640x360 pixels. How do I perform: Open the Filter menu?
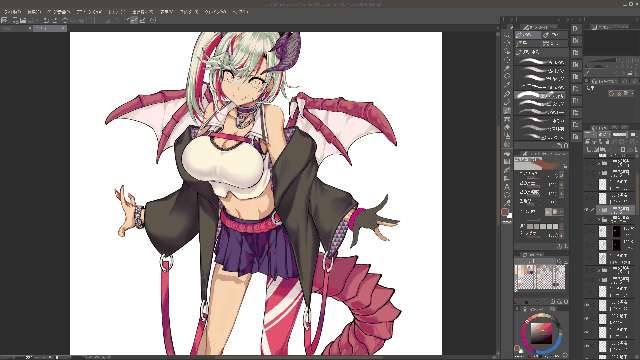(x=189, y=12)
